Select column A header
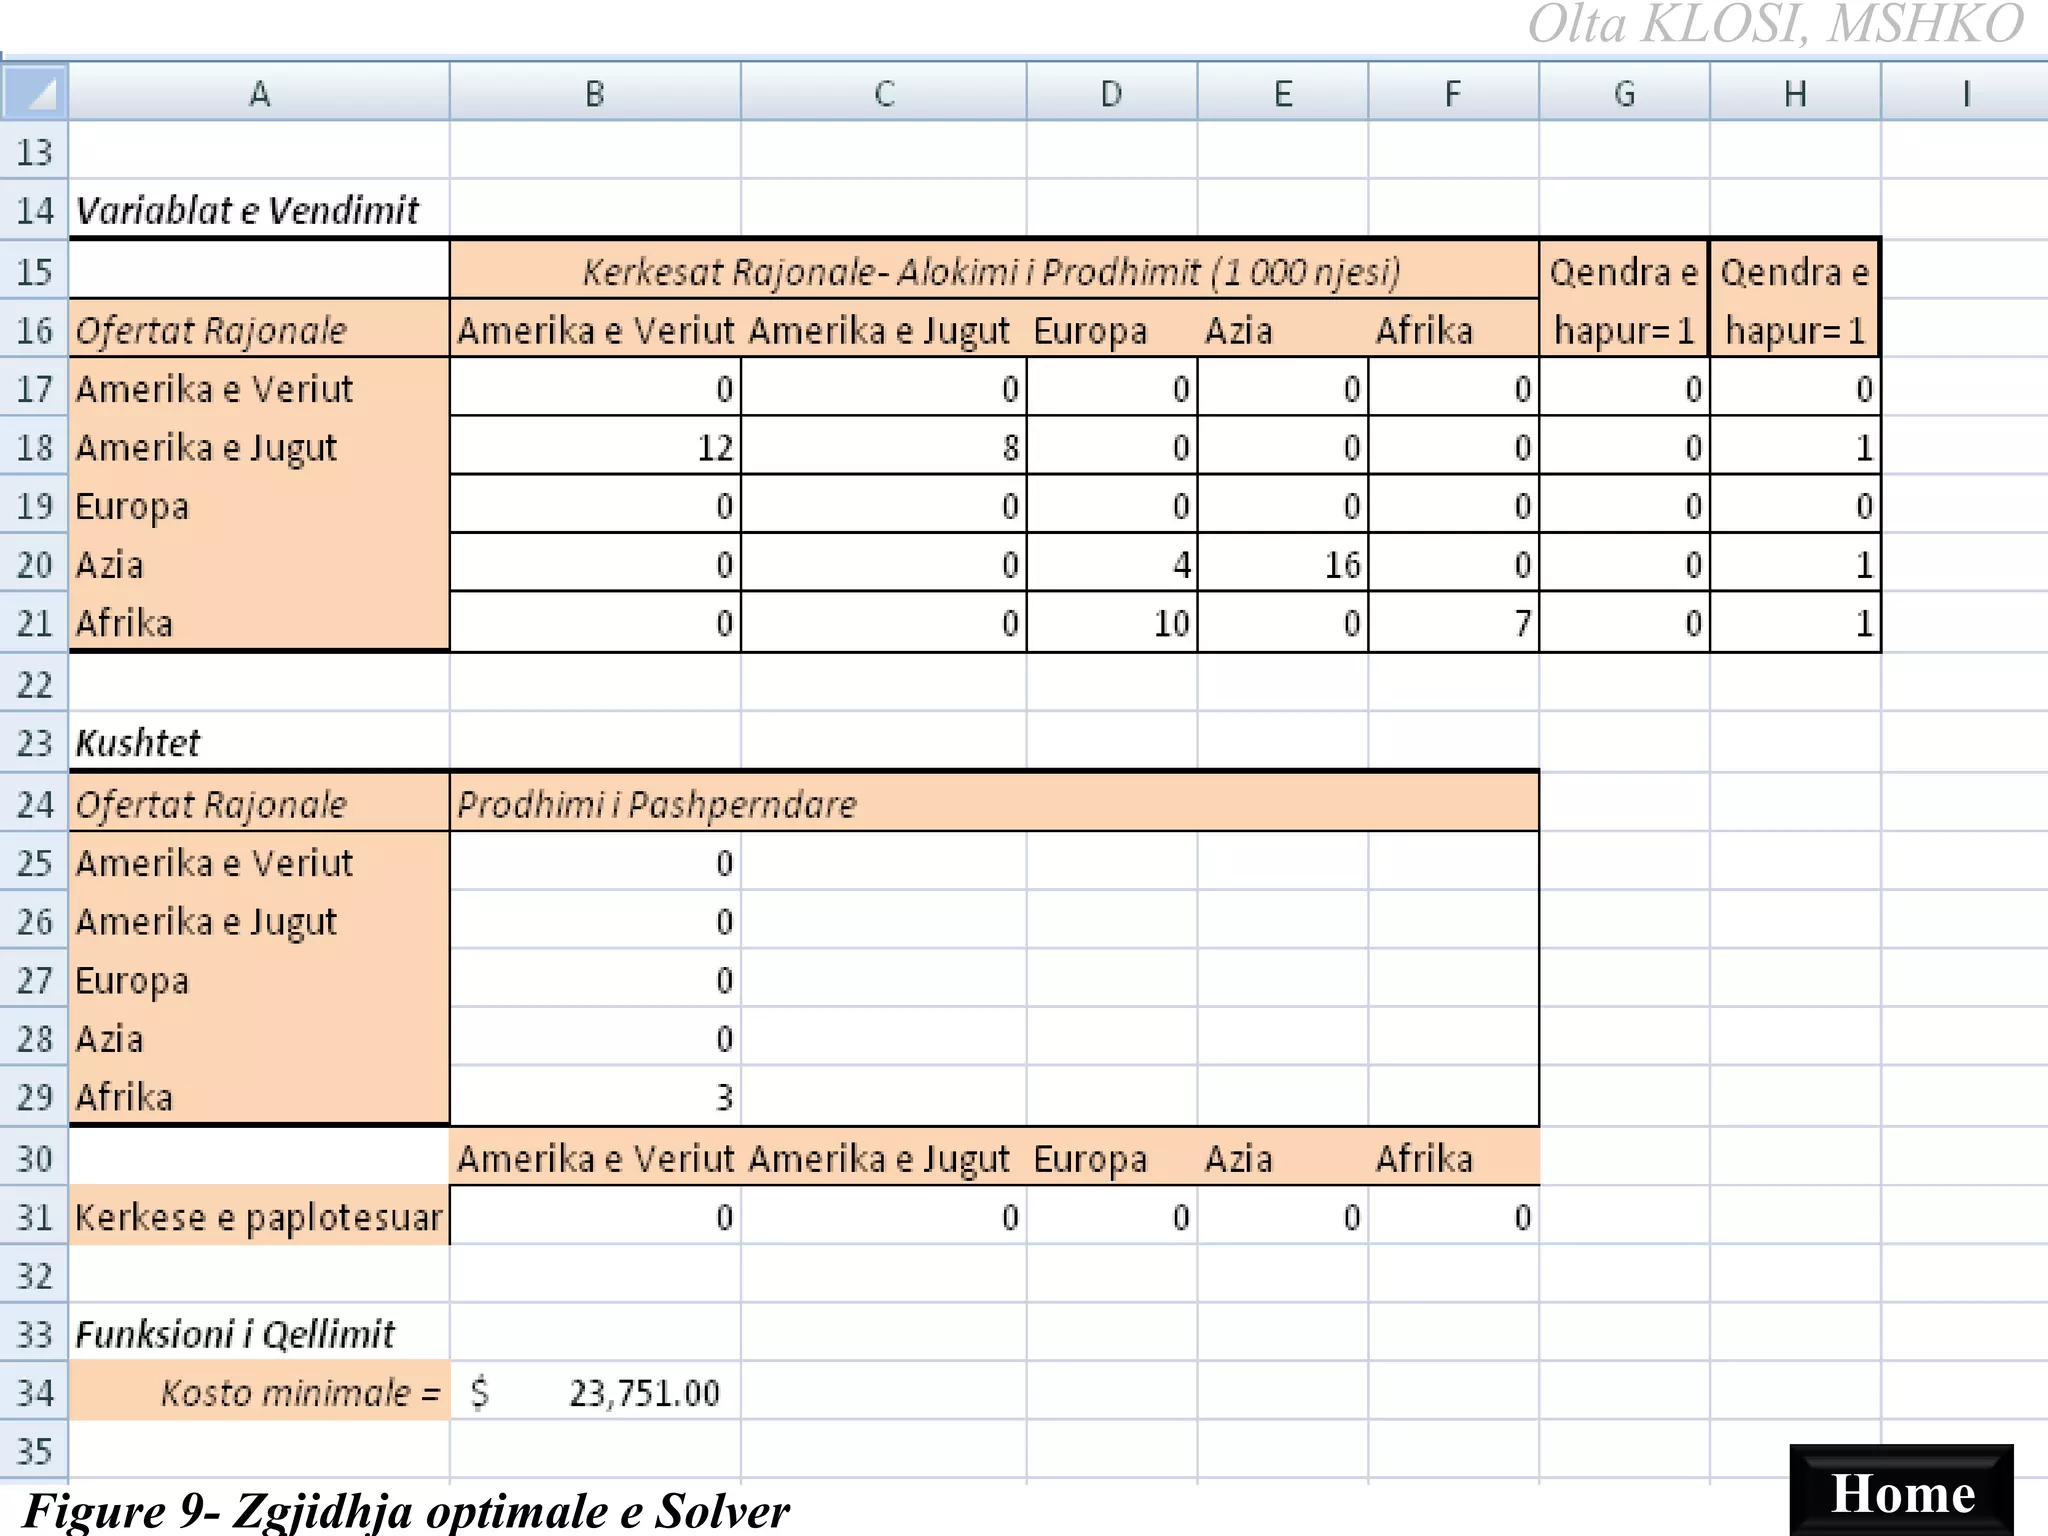The image size is (2048, 1536). [x=259, y=93]
